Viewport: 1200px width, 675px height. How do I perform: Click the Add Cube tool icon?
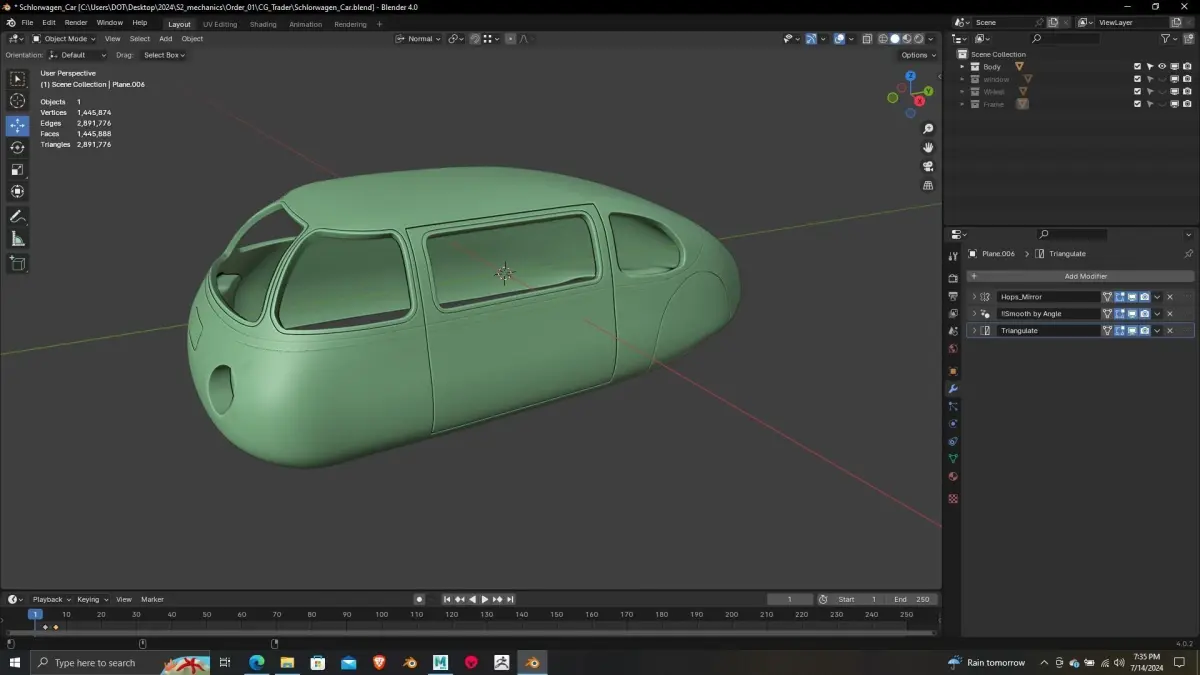[17, 263]
